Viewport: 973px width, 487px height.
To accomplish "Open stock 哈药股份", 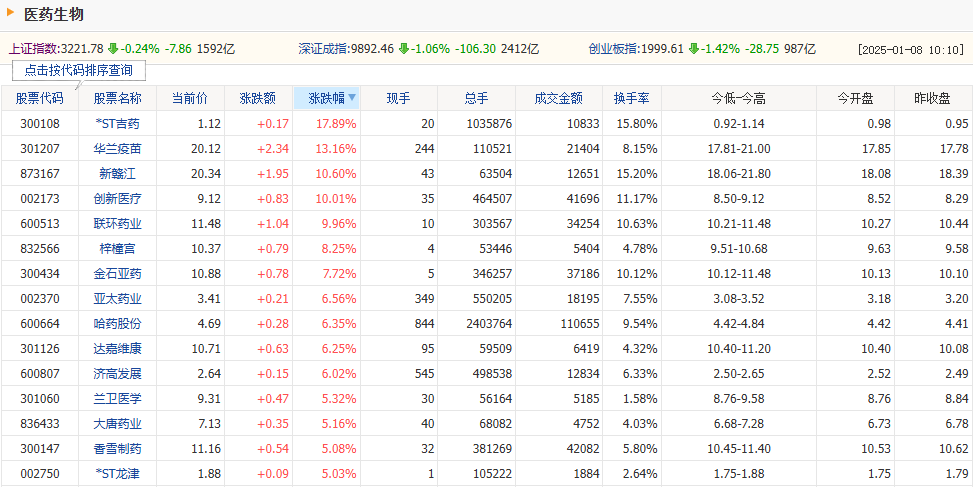I will tap(118, 324).
